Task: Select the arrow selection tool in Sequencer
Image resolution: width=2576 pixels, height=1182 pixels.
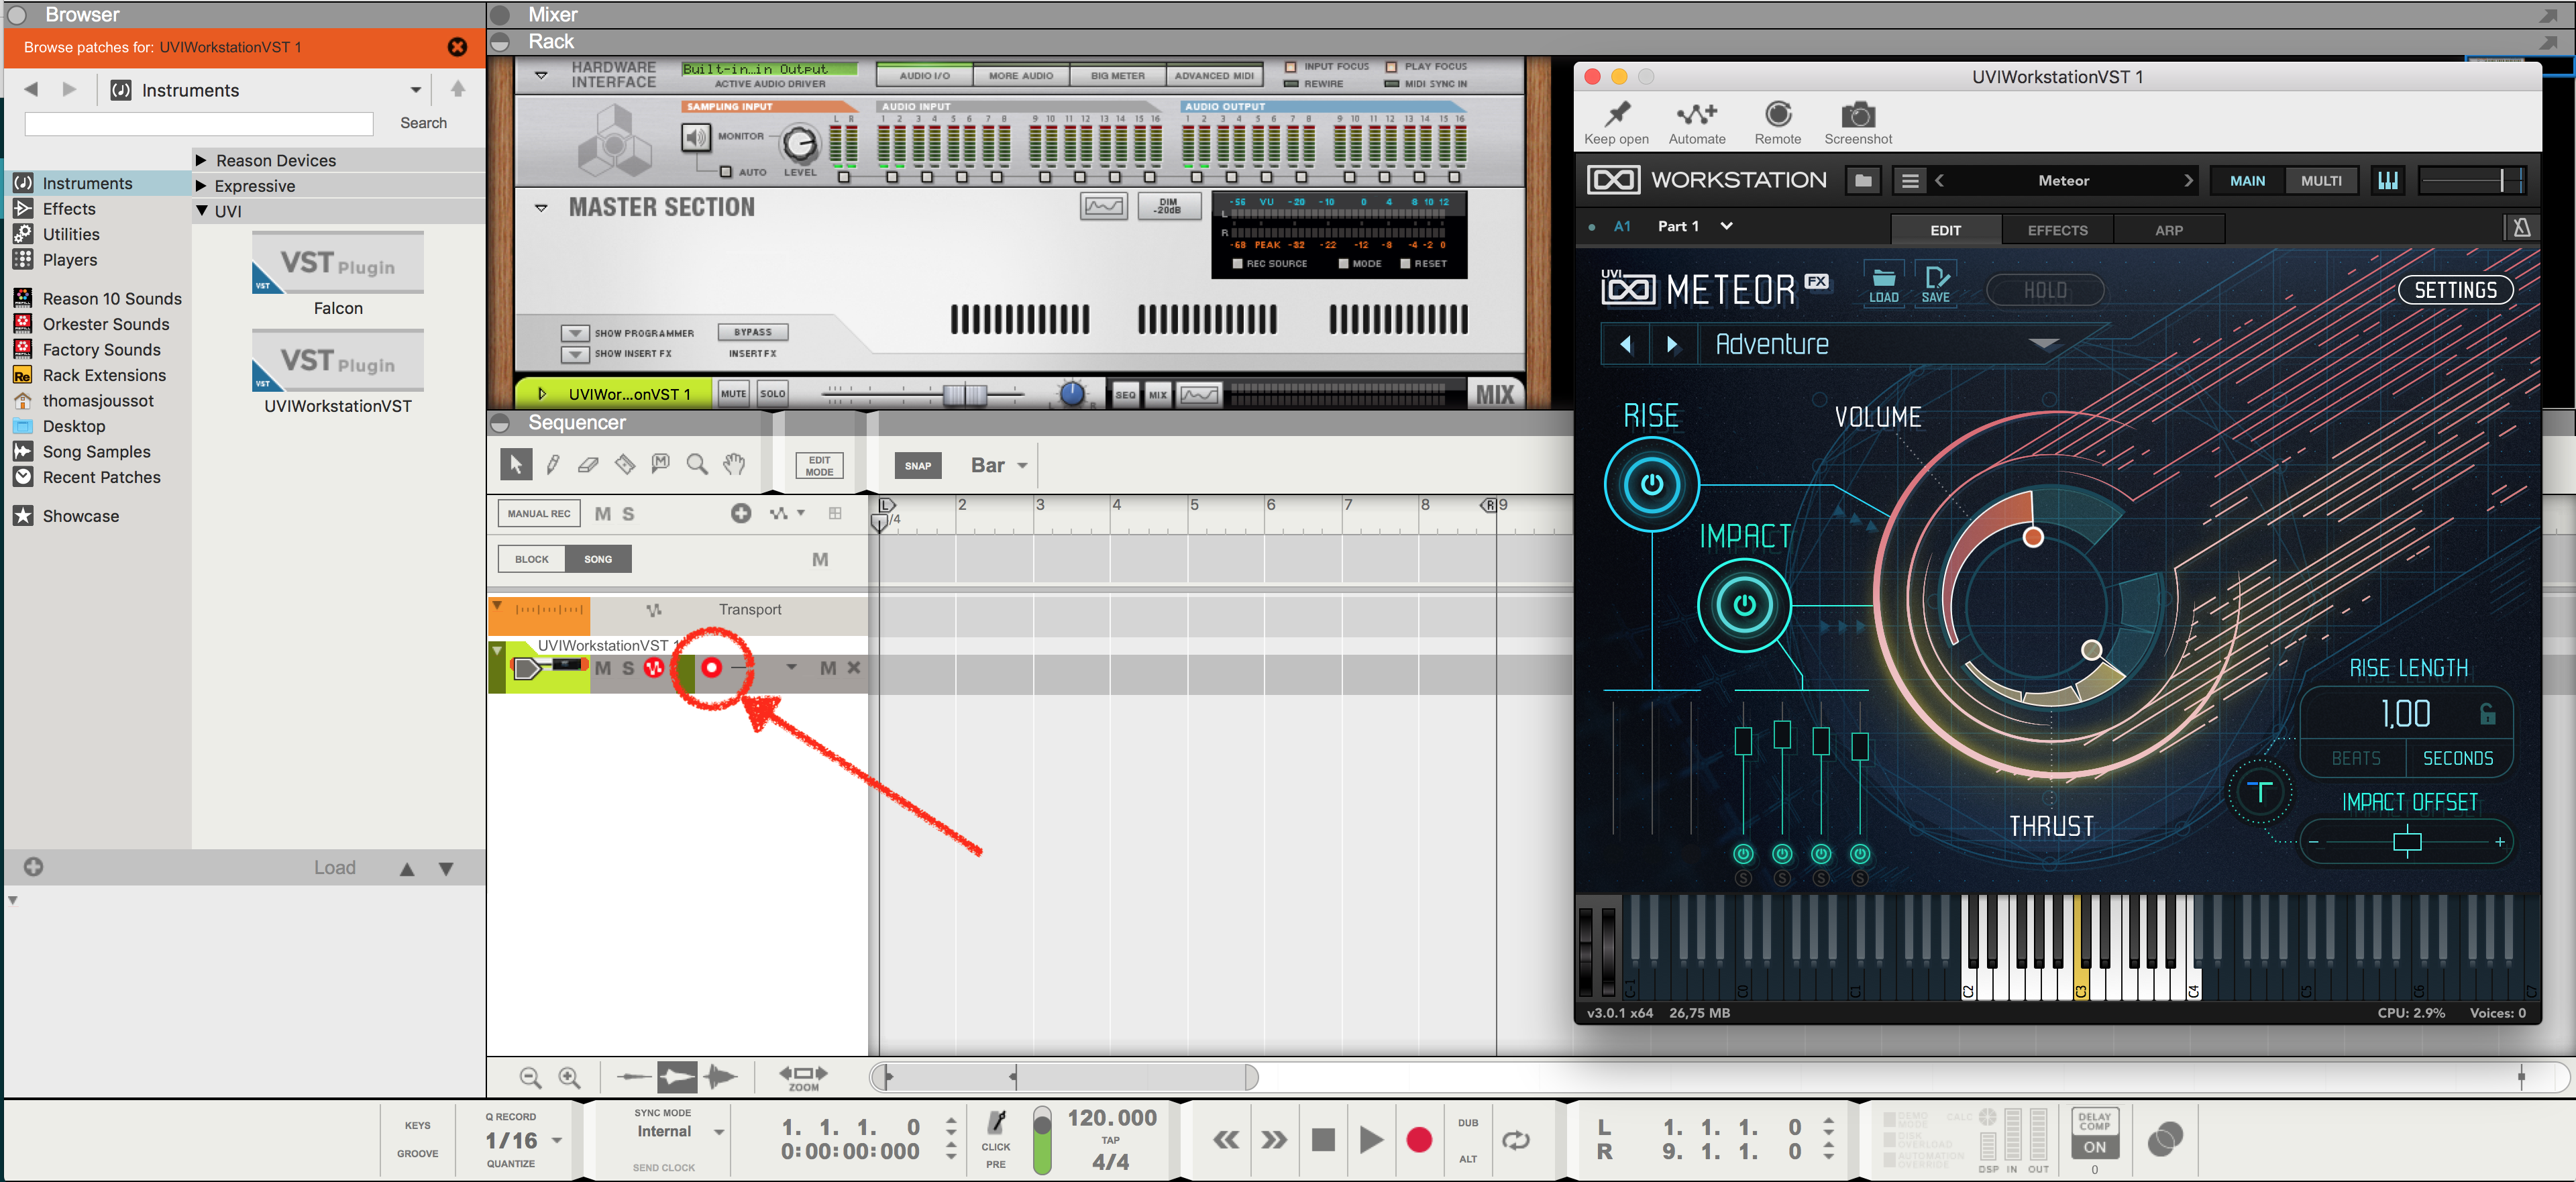Action: [x=516, y=464]
